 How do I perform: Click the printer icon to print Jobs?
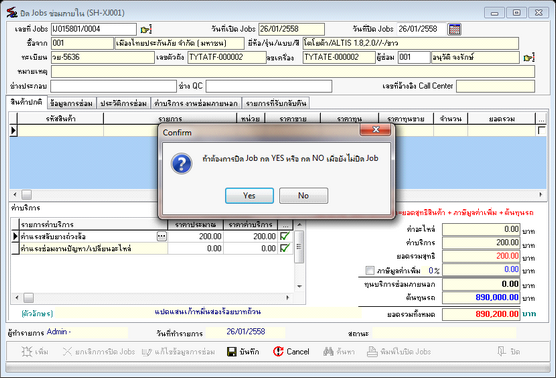tap(372, 351)
